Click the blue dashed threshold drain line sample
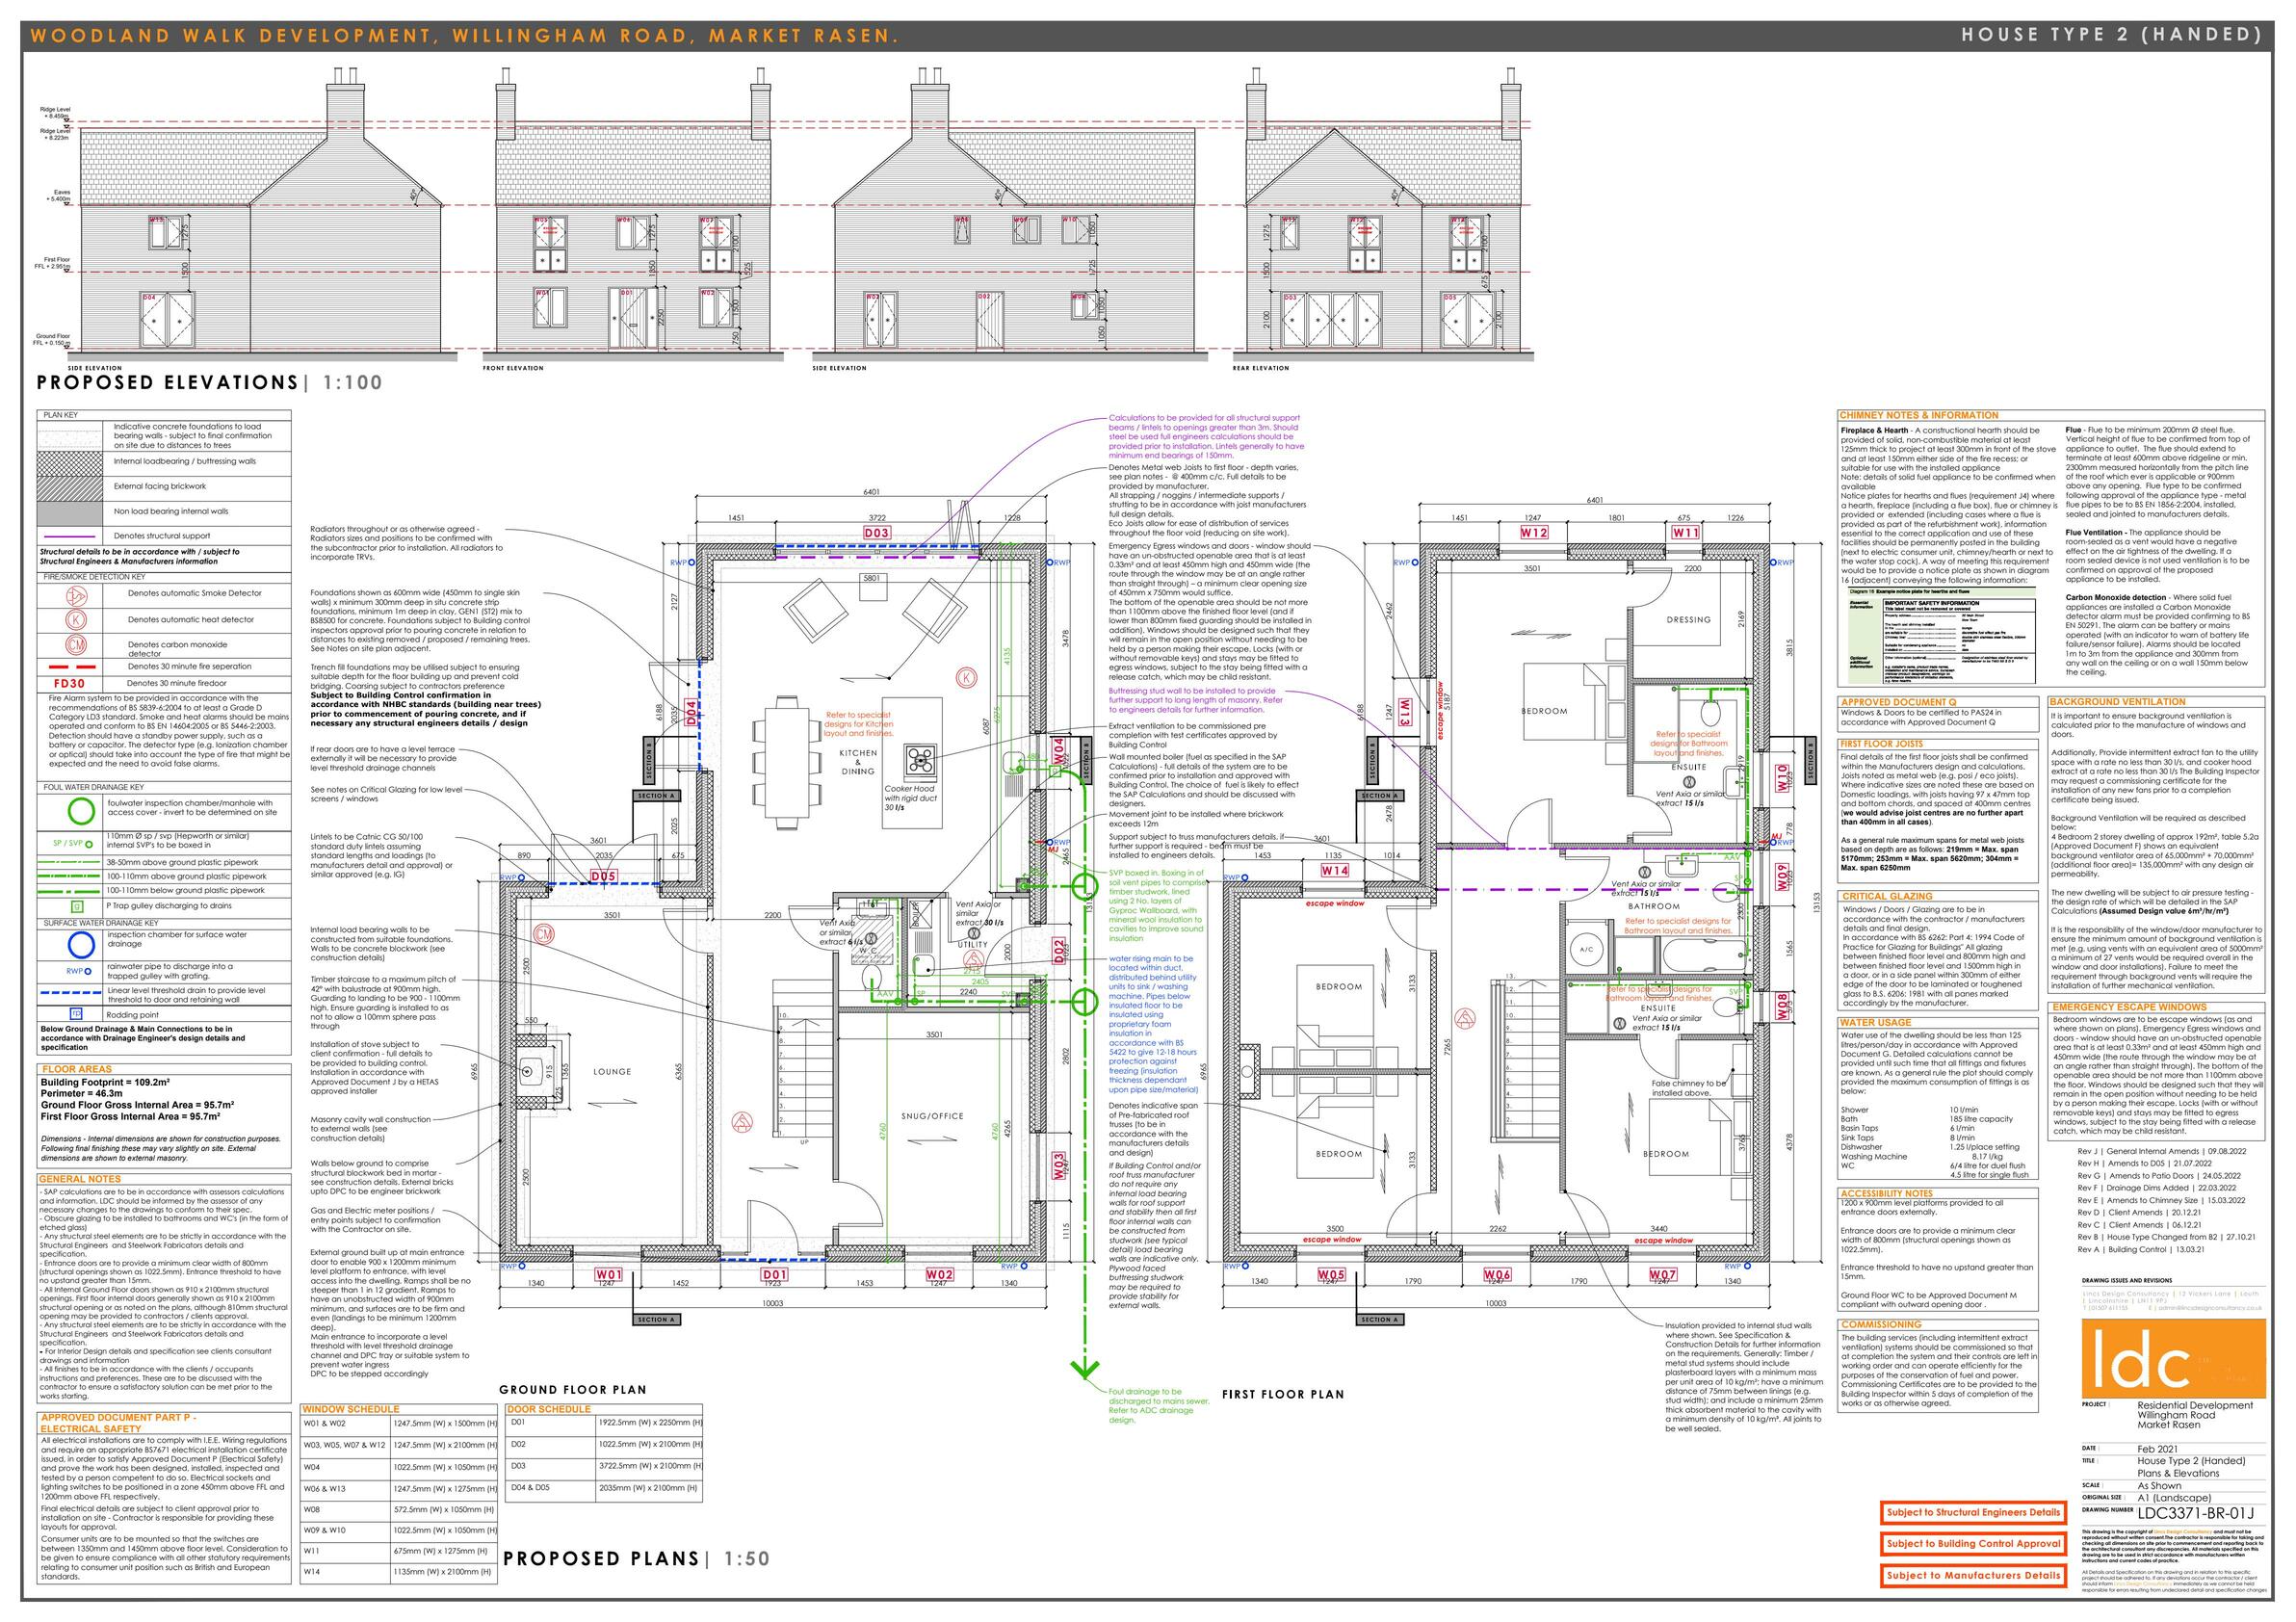This screenshot has height=1622, width=2296. tap(71, 993)
